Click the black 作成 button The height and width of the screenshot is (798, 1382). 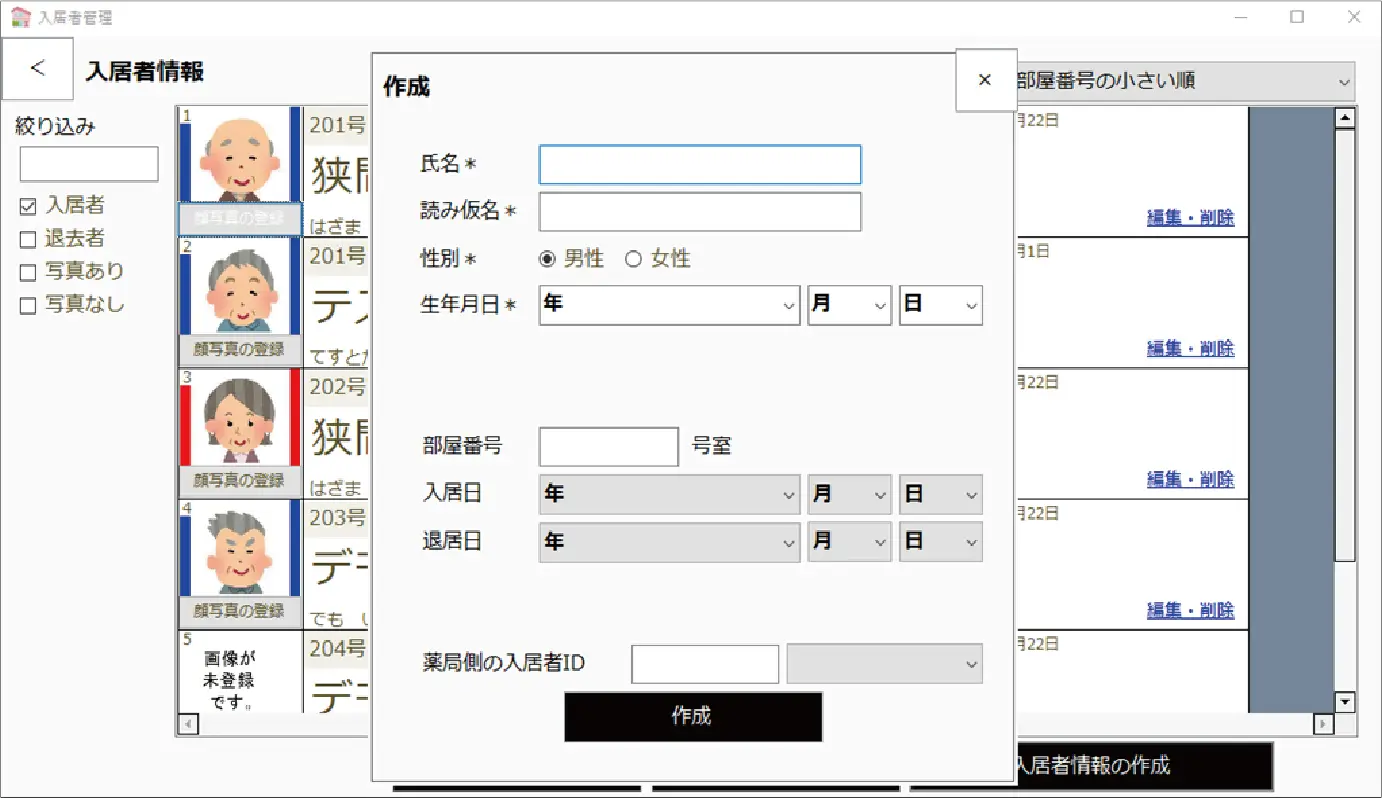(693, 716)
